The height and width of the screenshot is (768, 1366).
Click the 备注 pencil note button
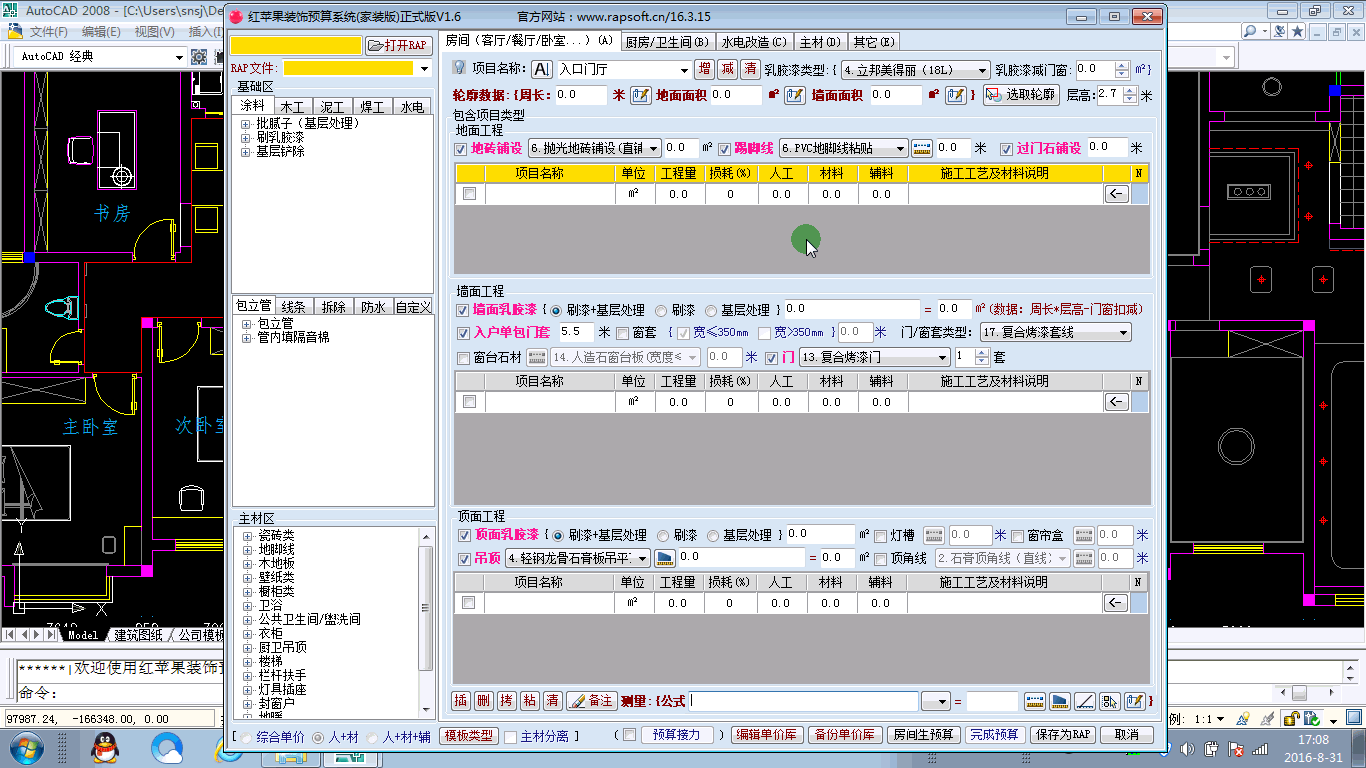click(591, 701)
